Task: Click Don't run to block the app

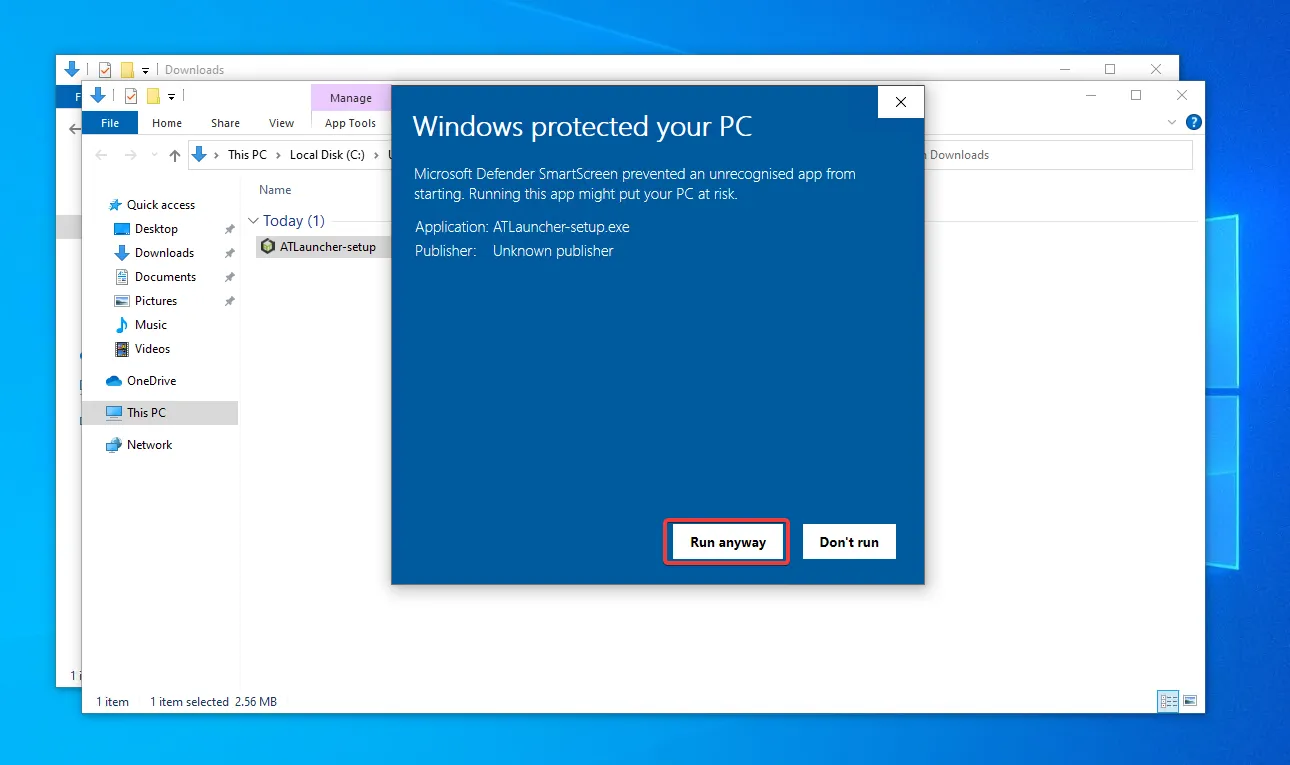Action: [848, 541]
